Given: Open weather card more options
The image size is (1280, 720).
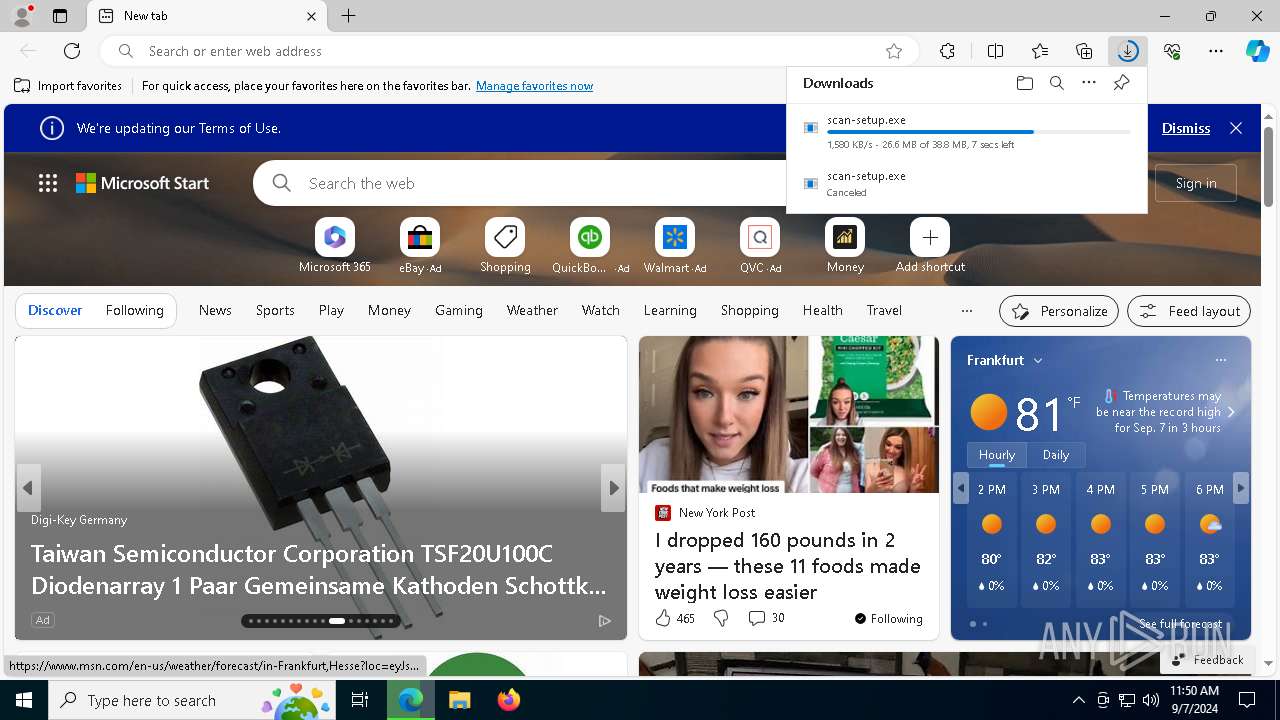Looking at the screenshot, I should pyautogui.click(x=1221, y=360).
